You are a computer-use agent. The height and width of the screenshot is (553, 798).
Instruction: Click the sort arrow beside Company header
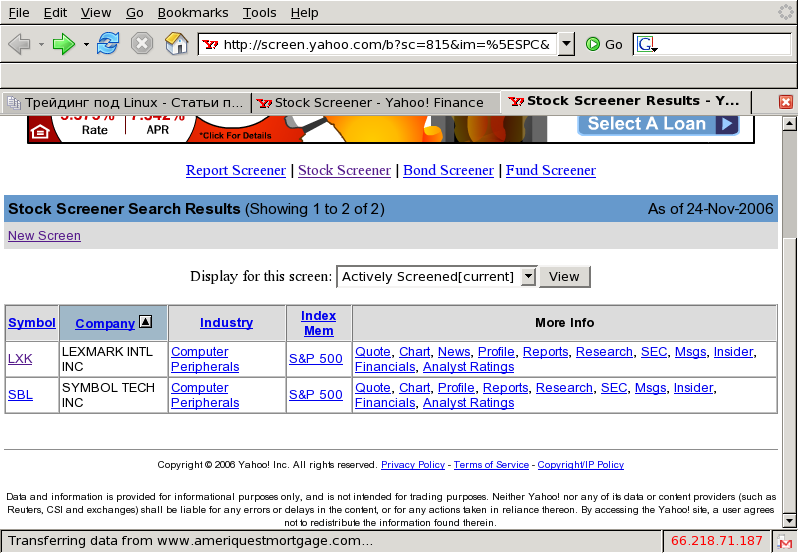(x=146, y=322)
